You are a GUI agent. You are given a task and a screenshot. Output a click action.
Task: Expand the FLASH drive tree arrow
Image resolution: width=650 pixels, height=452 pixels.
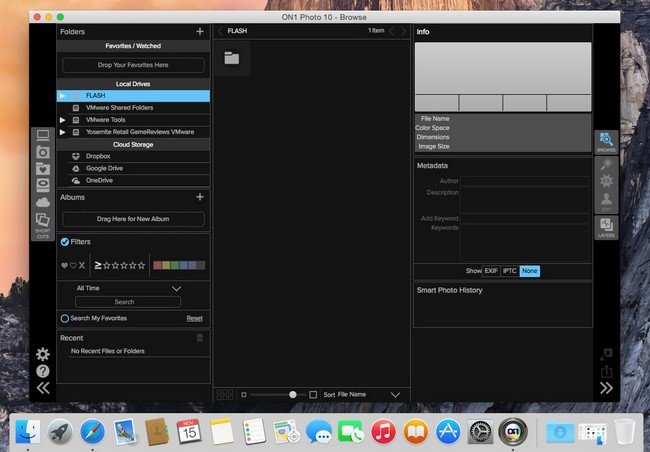point(63,96)
